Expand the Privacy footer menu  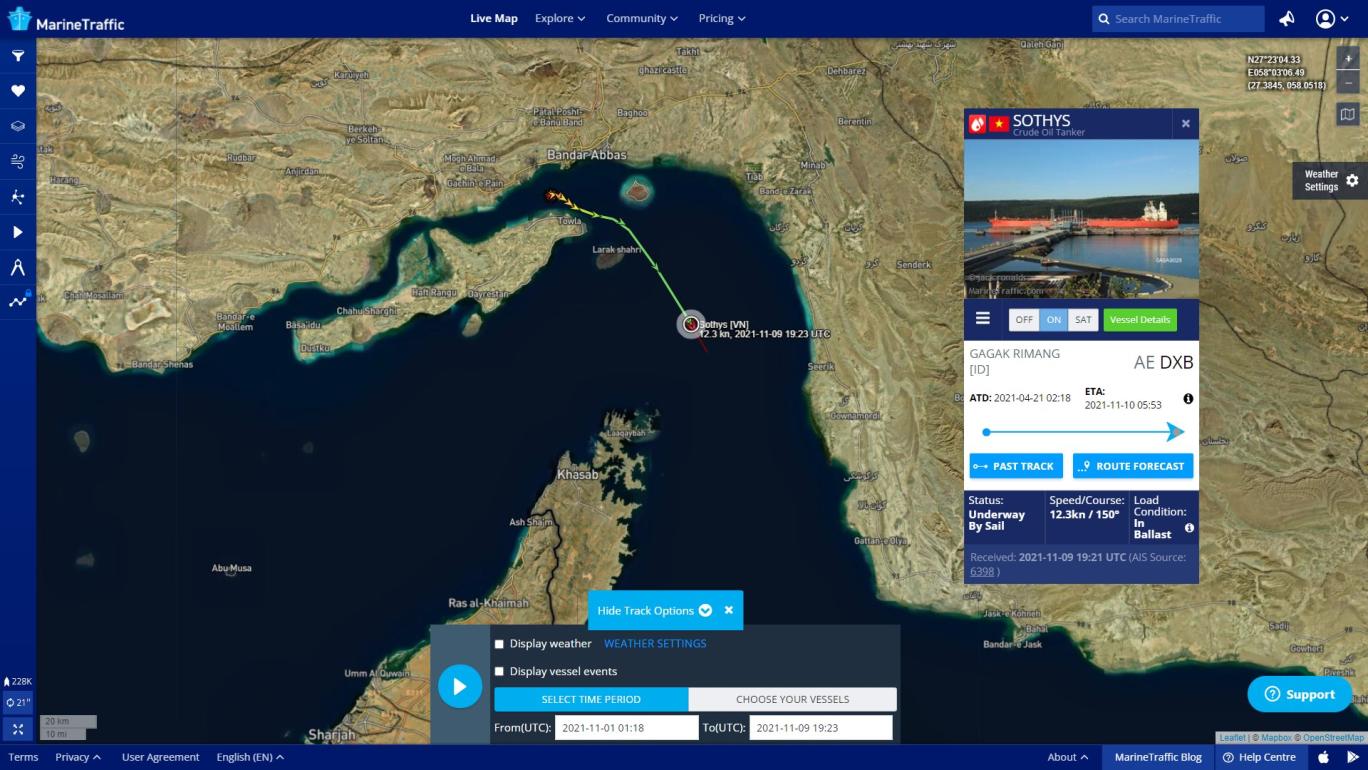[x=78, y=757]
